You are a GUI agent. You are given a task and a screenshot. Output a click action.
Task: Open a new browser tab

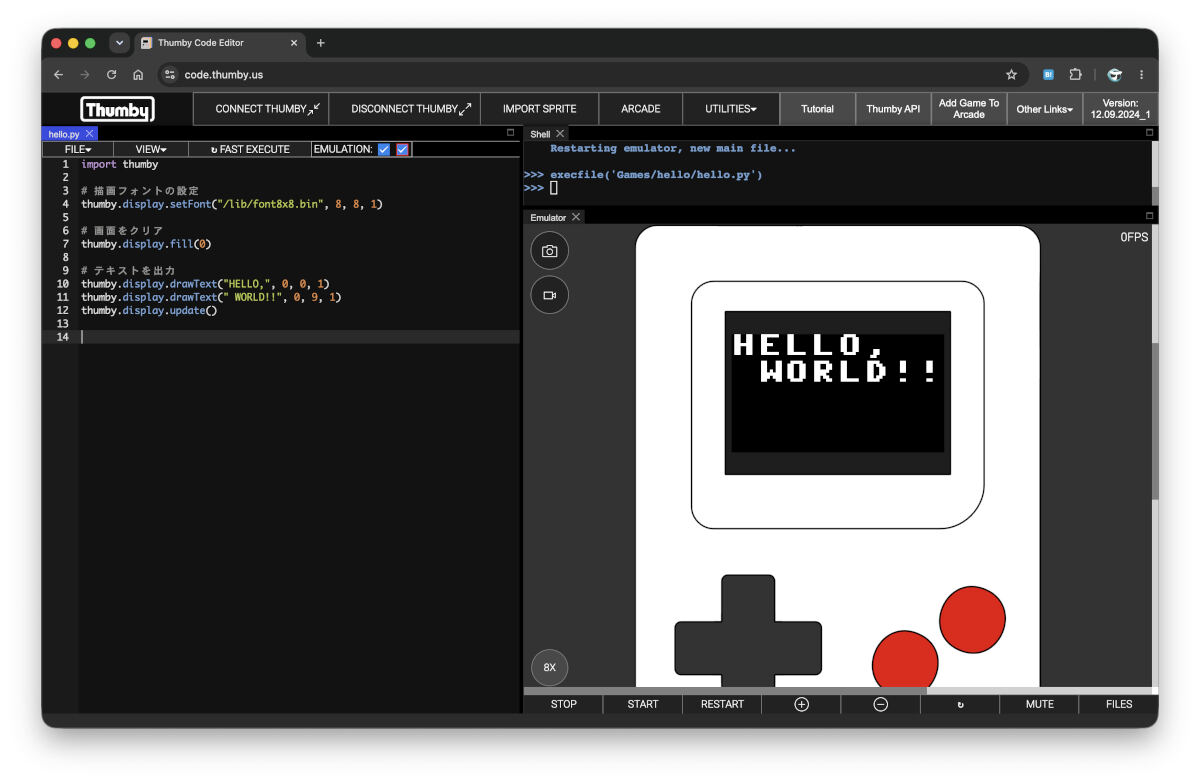coord(320,43)
